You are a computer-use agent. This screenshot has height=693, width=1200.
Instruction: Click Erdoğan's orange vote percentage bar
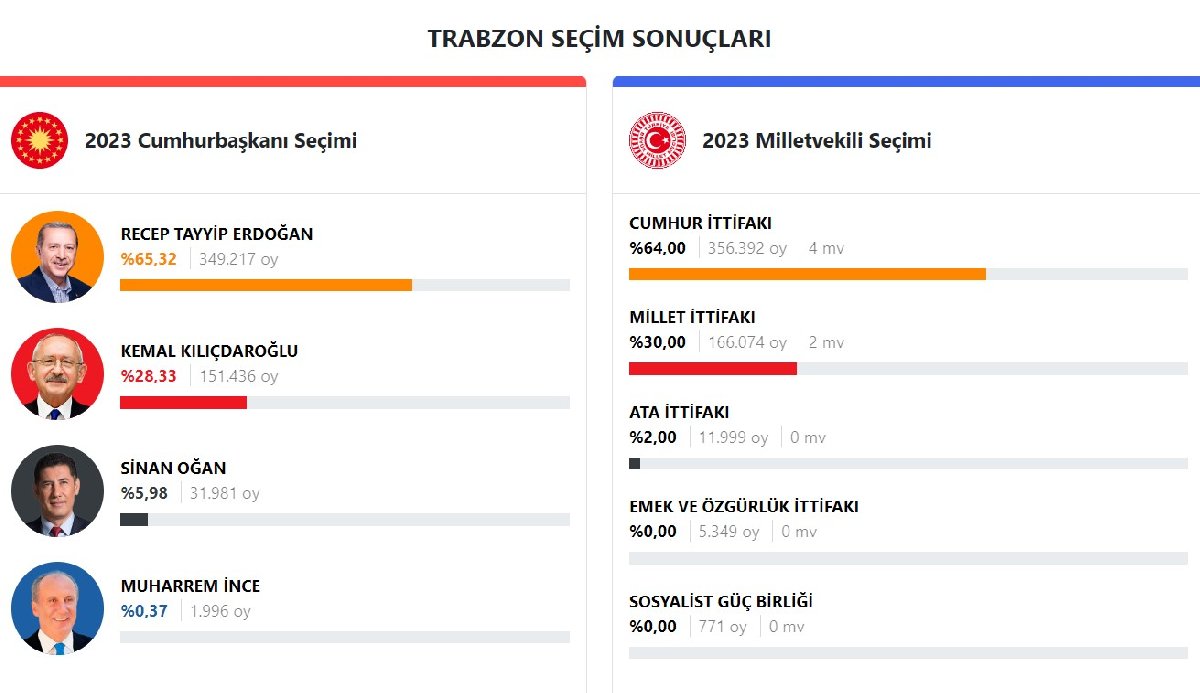[266, 285]
